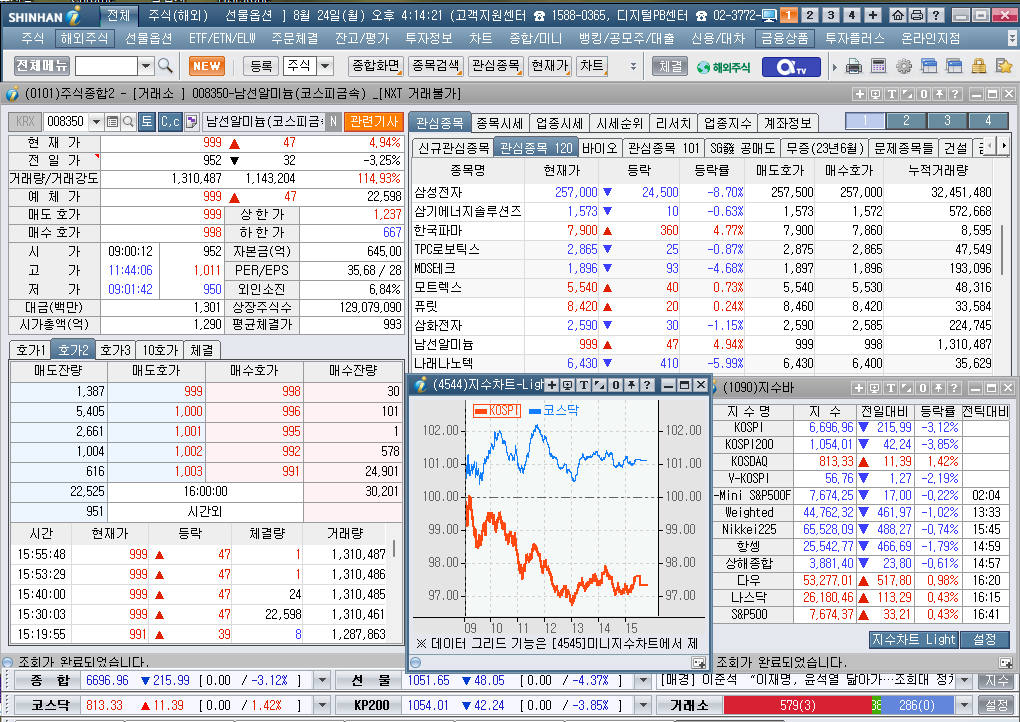Toggle the KOSPI legend in index chart
This screenshot has height=722, width=1020.
tap(498, 410)
